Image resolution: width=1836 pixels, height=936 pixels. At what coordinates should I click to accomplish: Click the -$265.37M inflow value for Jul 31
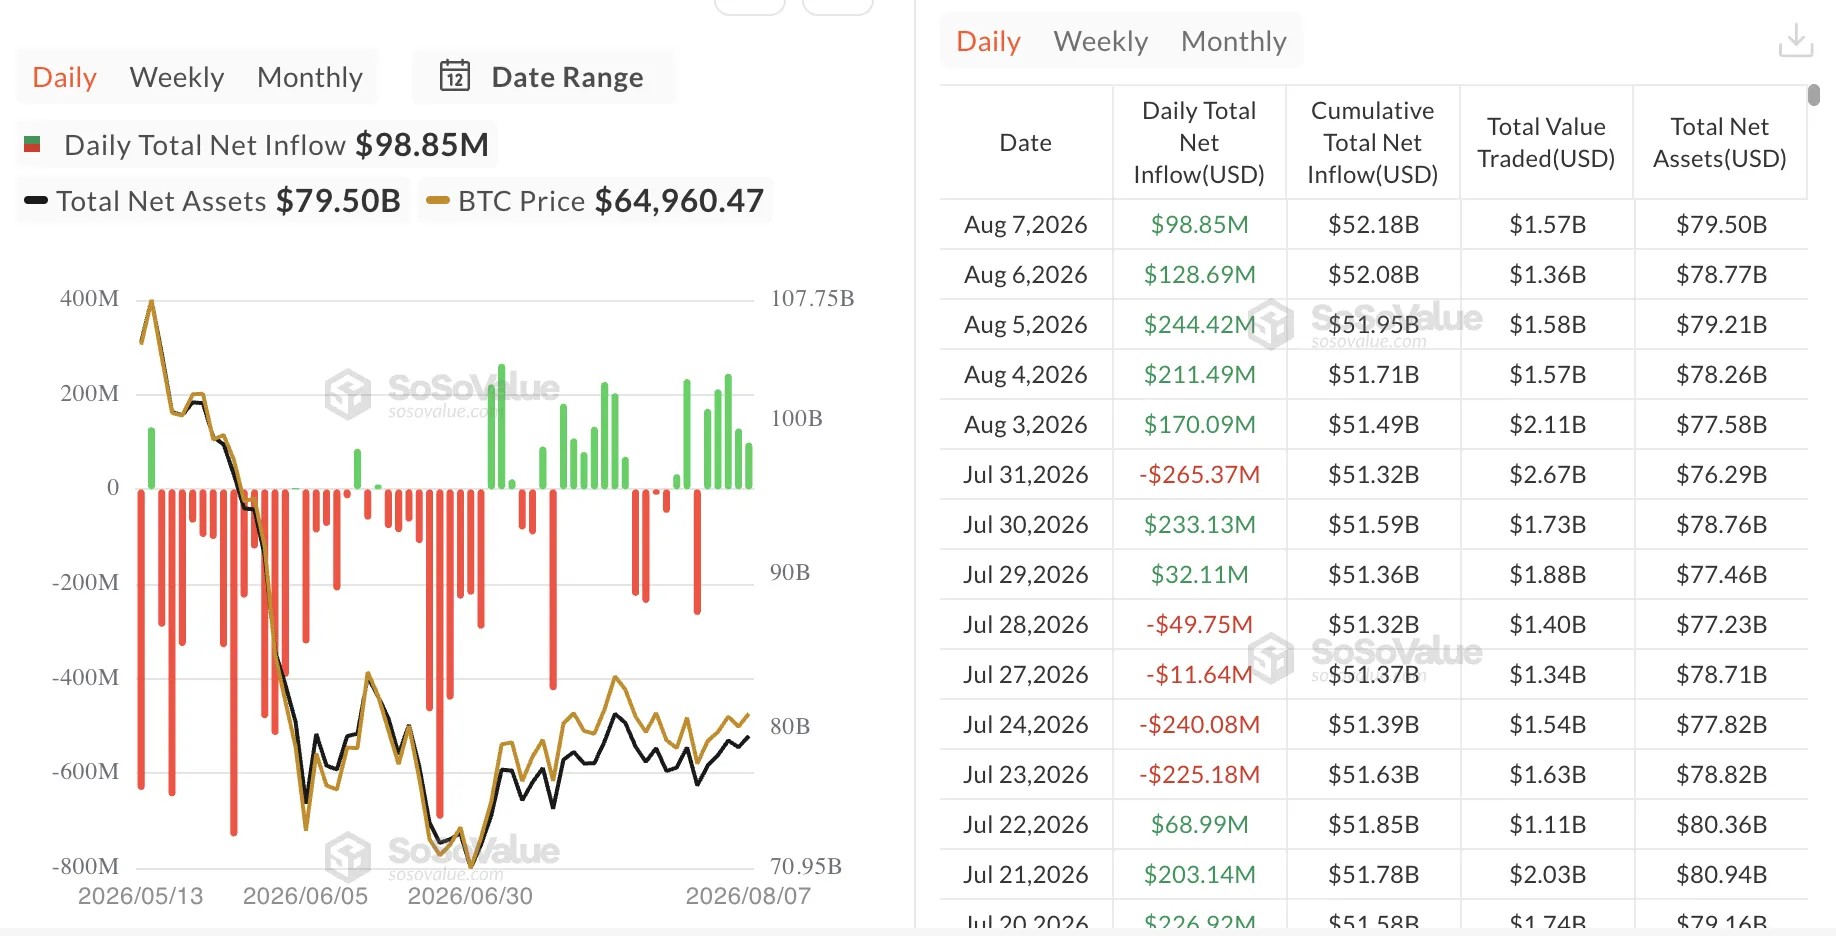(x=1199, y=474)
